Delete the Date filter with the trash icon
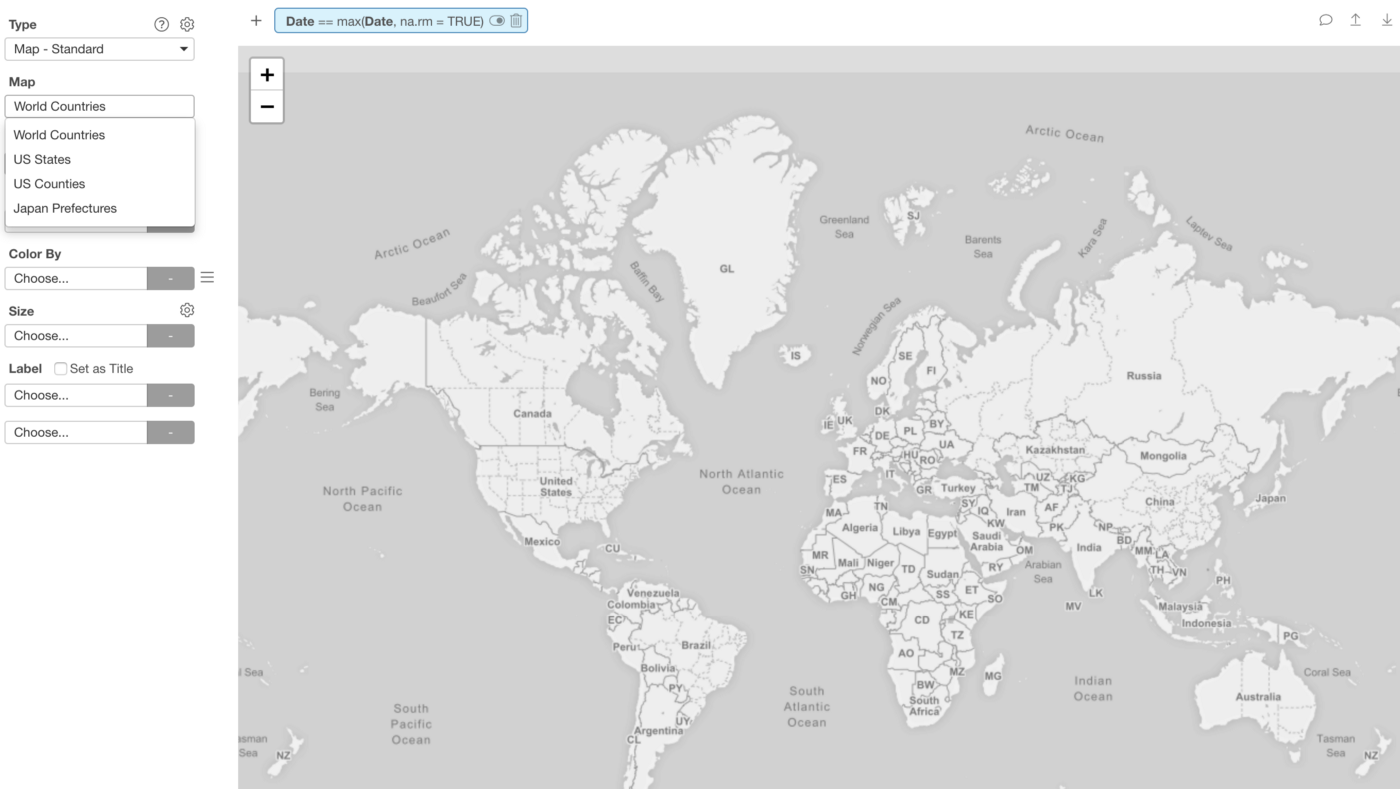1400x789 pixels. (x=516, y=21)
